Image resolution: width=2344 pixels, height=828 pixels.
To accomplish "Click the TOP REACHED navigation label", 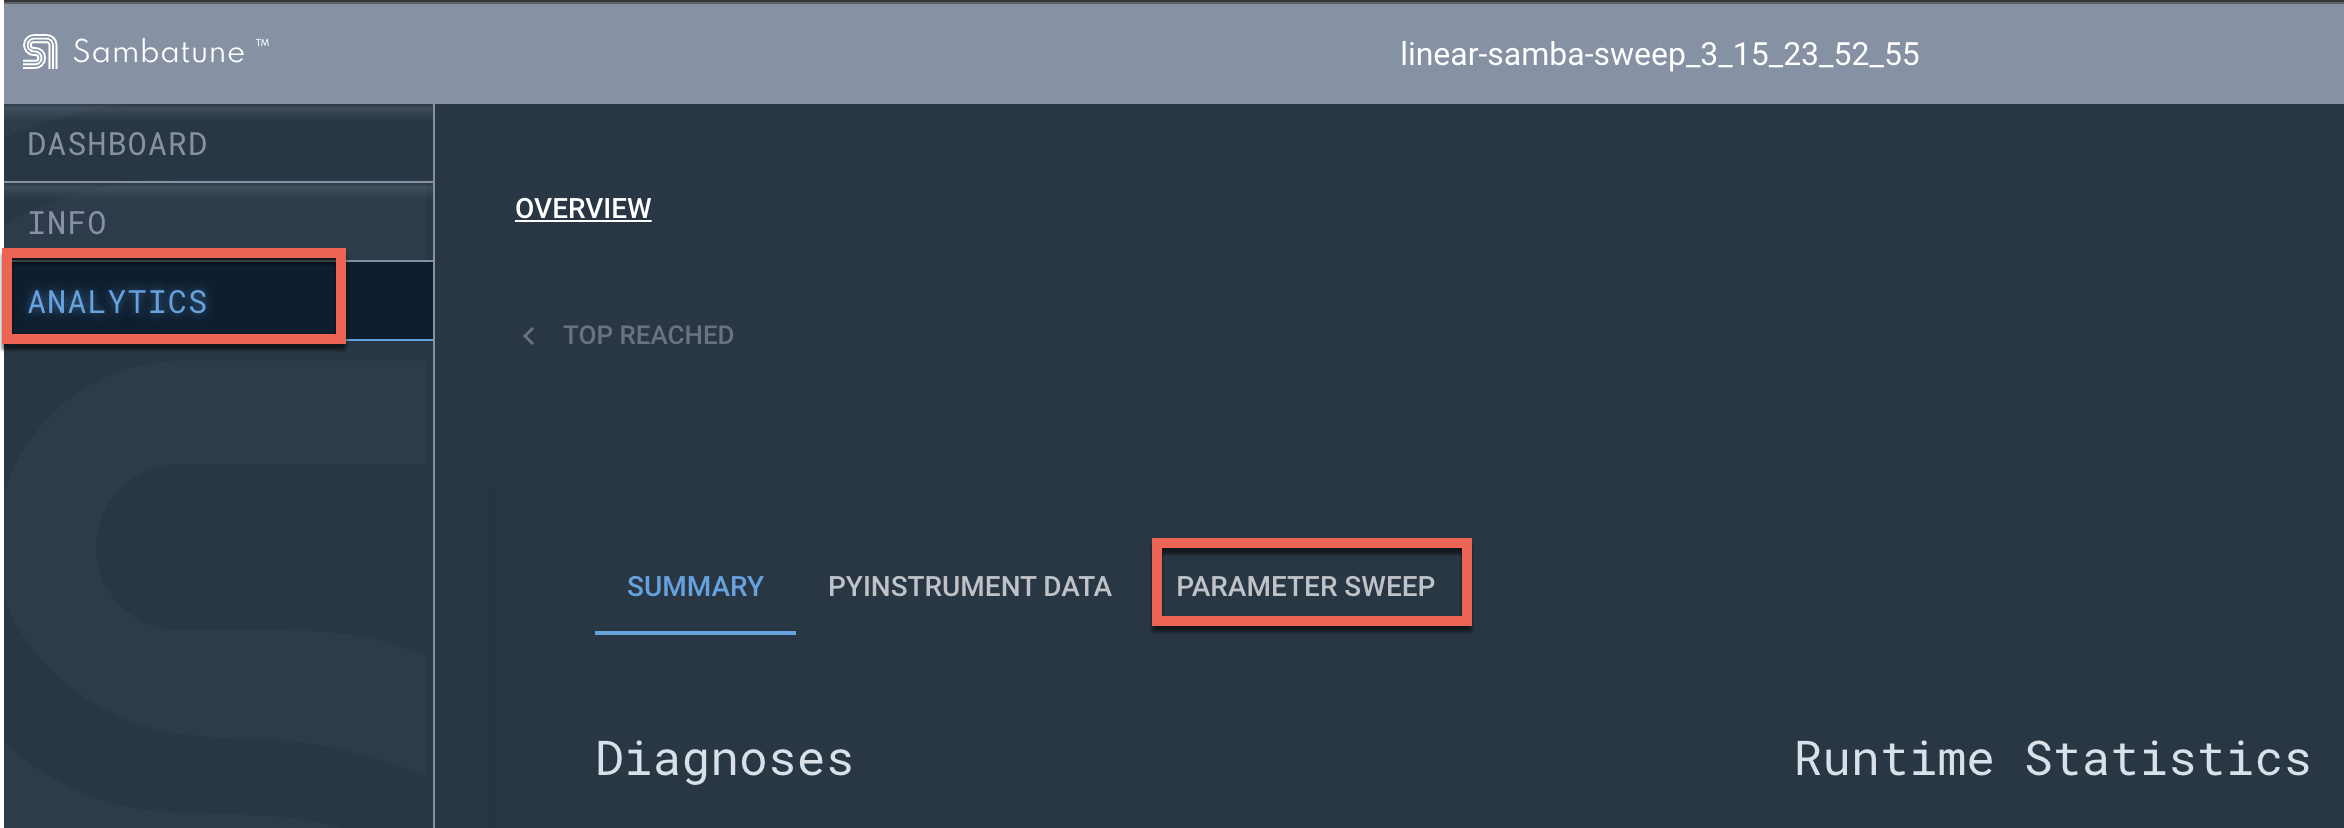I will point(646,335).
